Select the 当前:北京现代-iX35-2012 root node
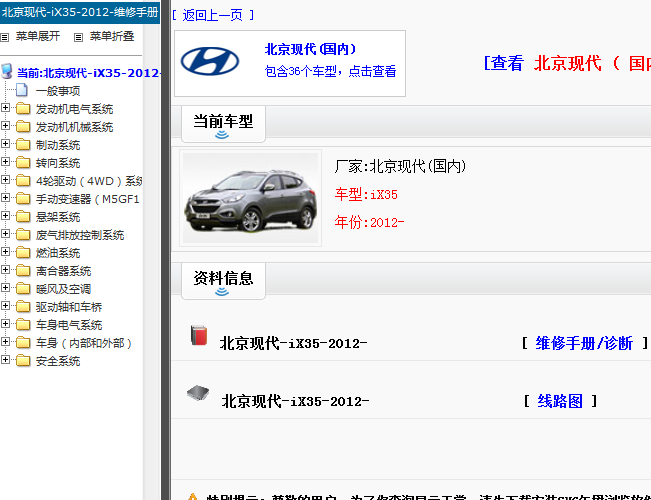Screen dimensions: 651x500 (88, 73)
